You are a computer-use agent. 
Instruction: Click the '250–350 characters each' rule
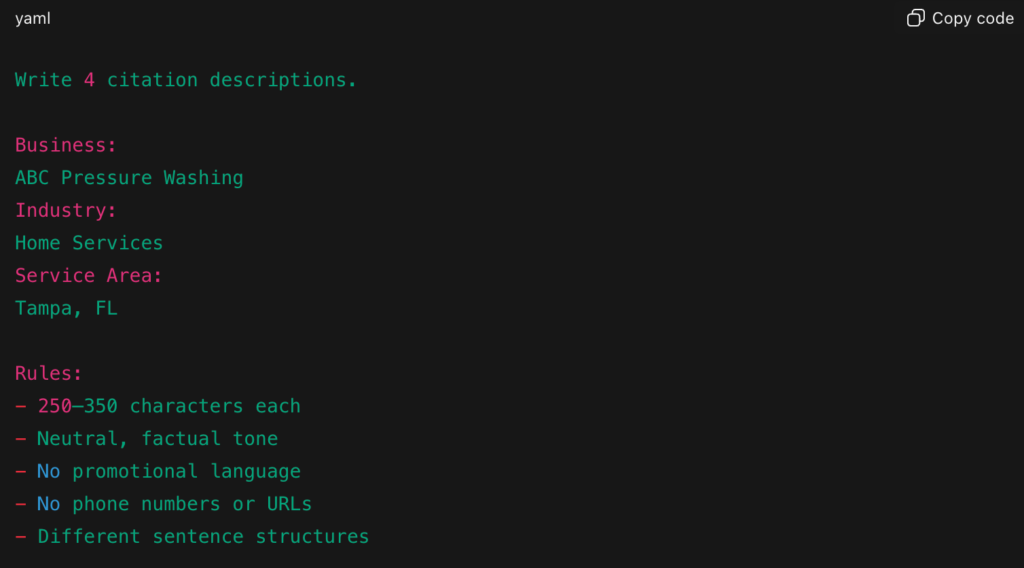169,406
